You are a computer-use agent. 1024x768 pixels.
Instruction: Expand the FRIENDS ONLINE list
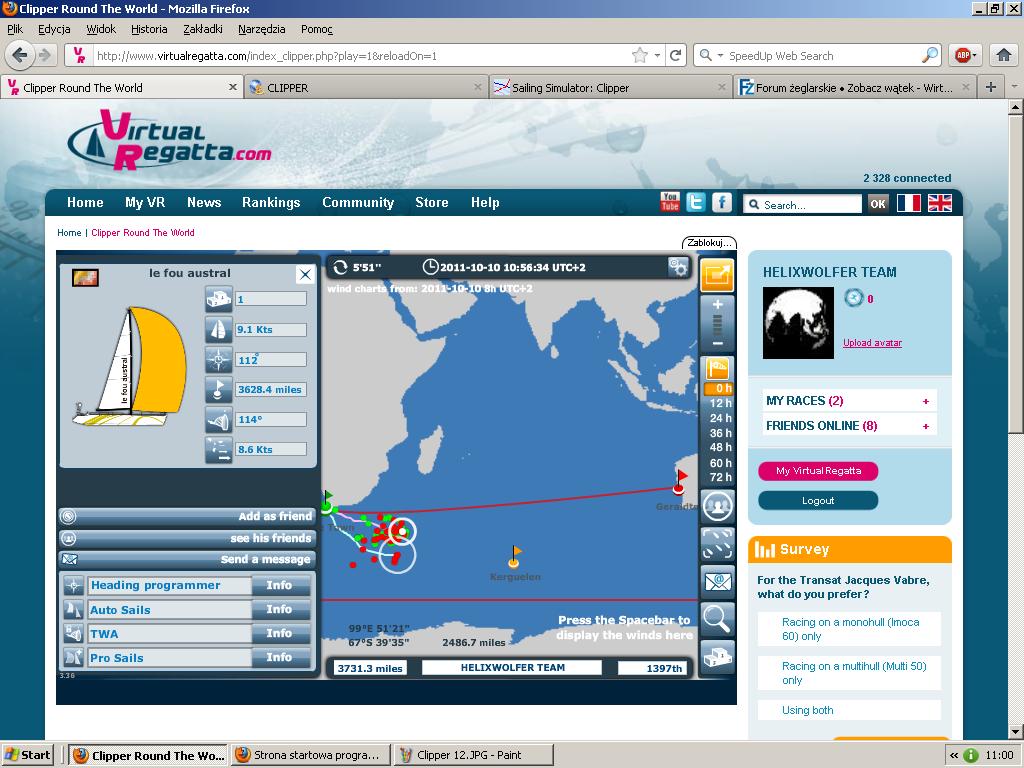925,426
